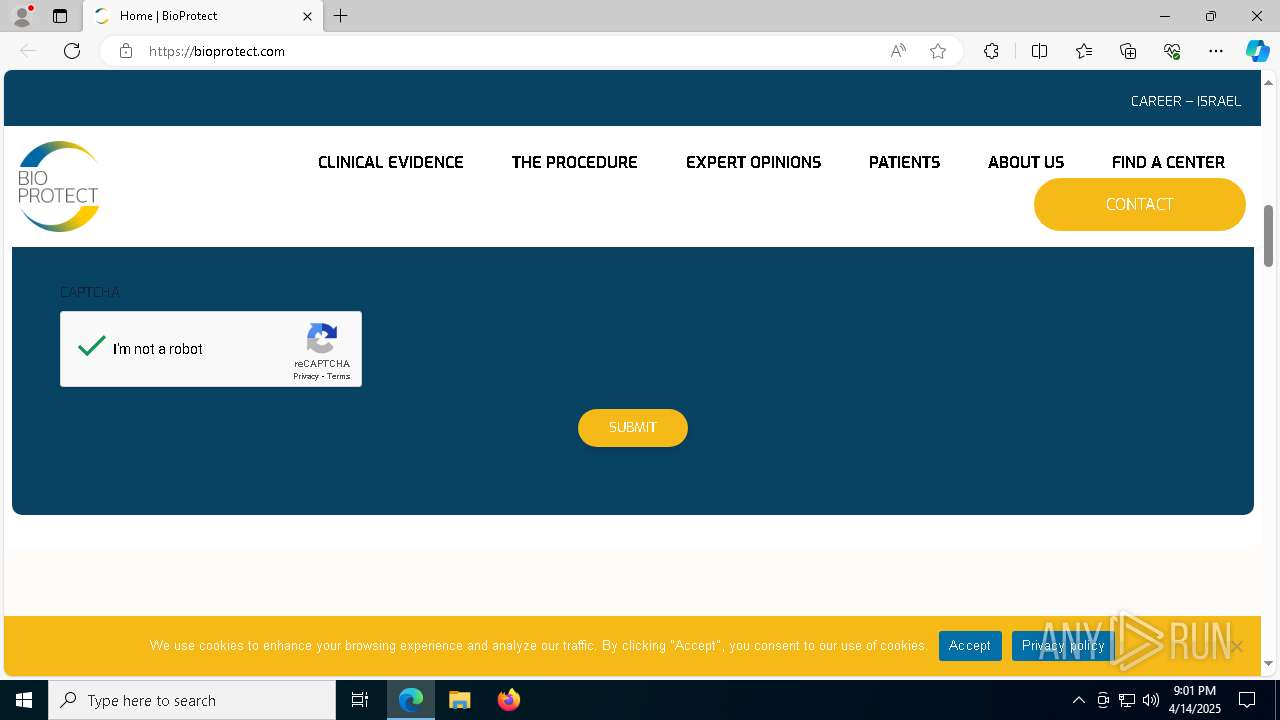Open the PATIENTS menu item
Image resolution: width=1280 pixels, height=720 pixels.
point(904,162)
